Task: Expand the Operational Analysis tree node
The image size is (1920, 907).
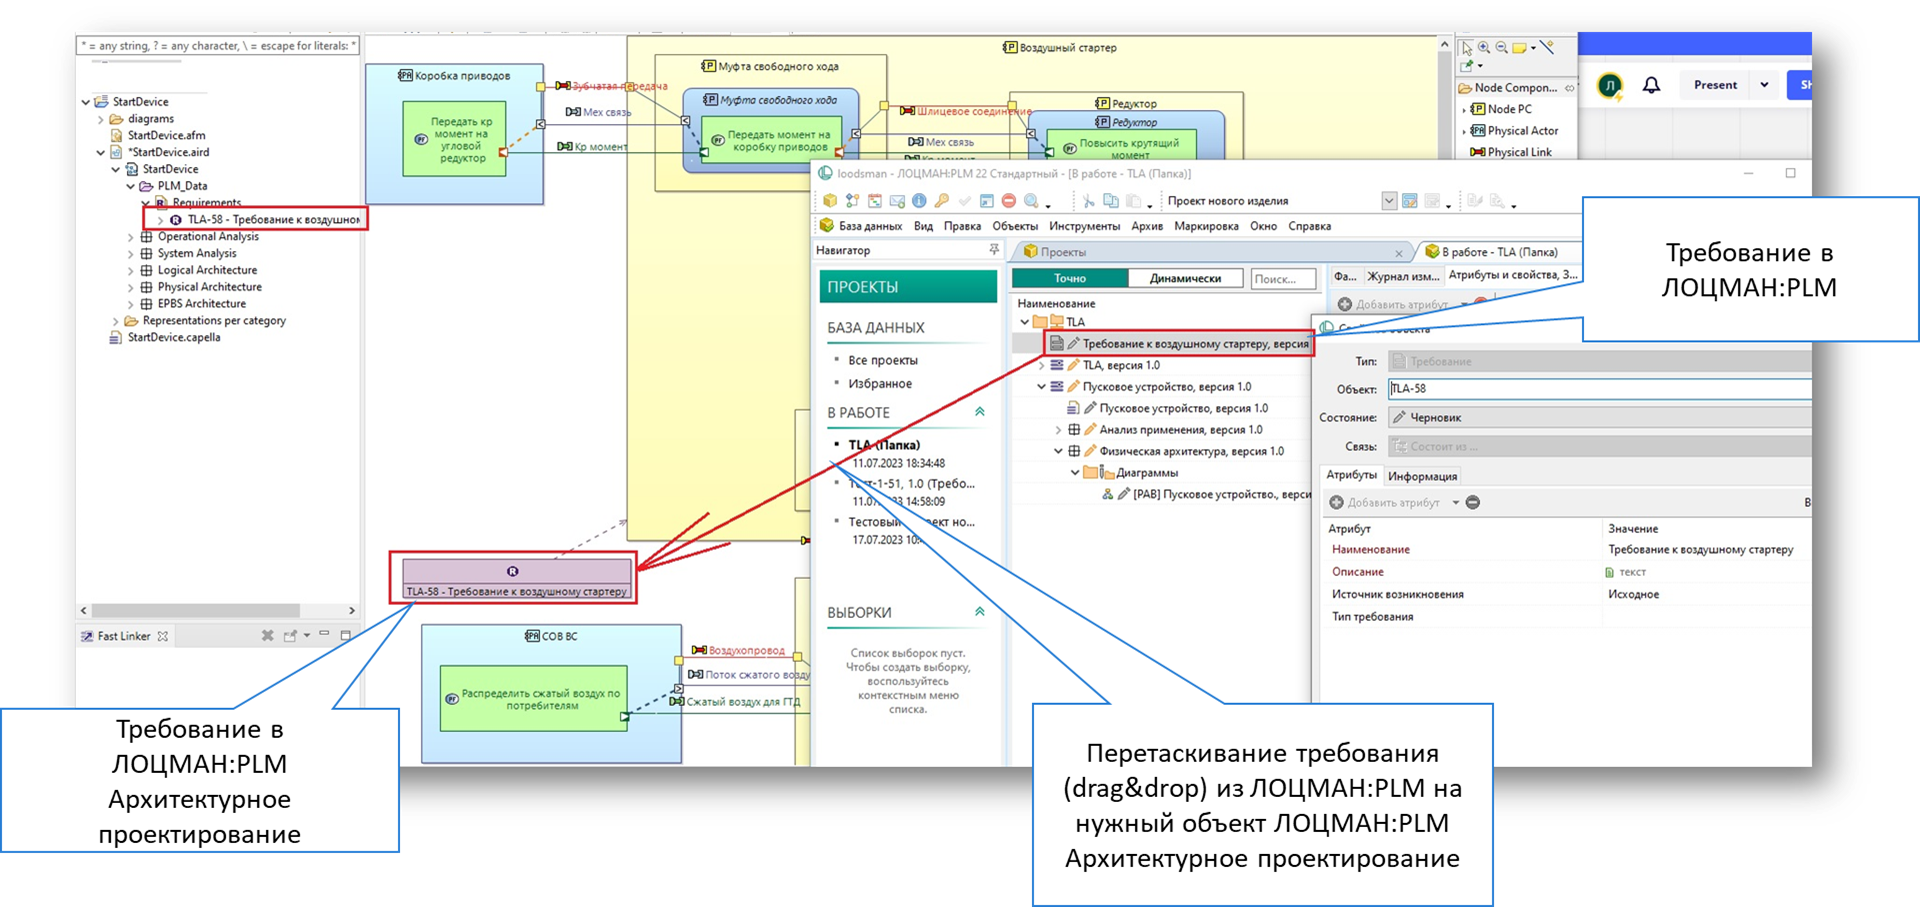Action: click(131, 237)
